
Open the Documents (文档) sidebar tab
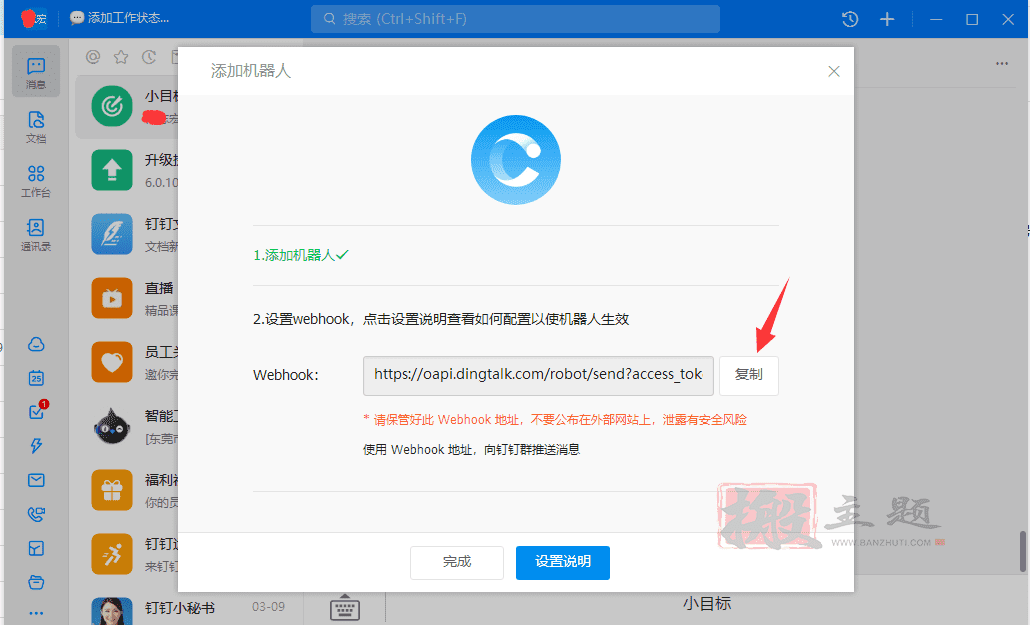tap(36, 126)
